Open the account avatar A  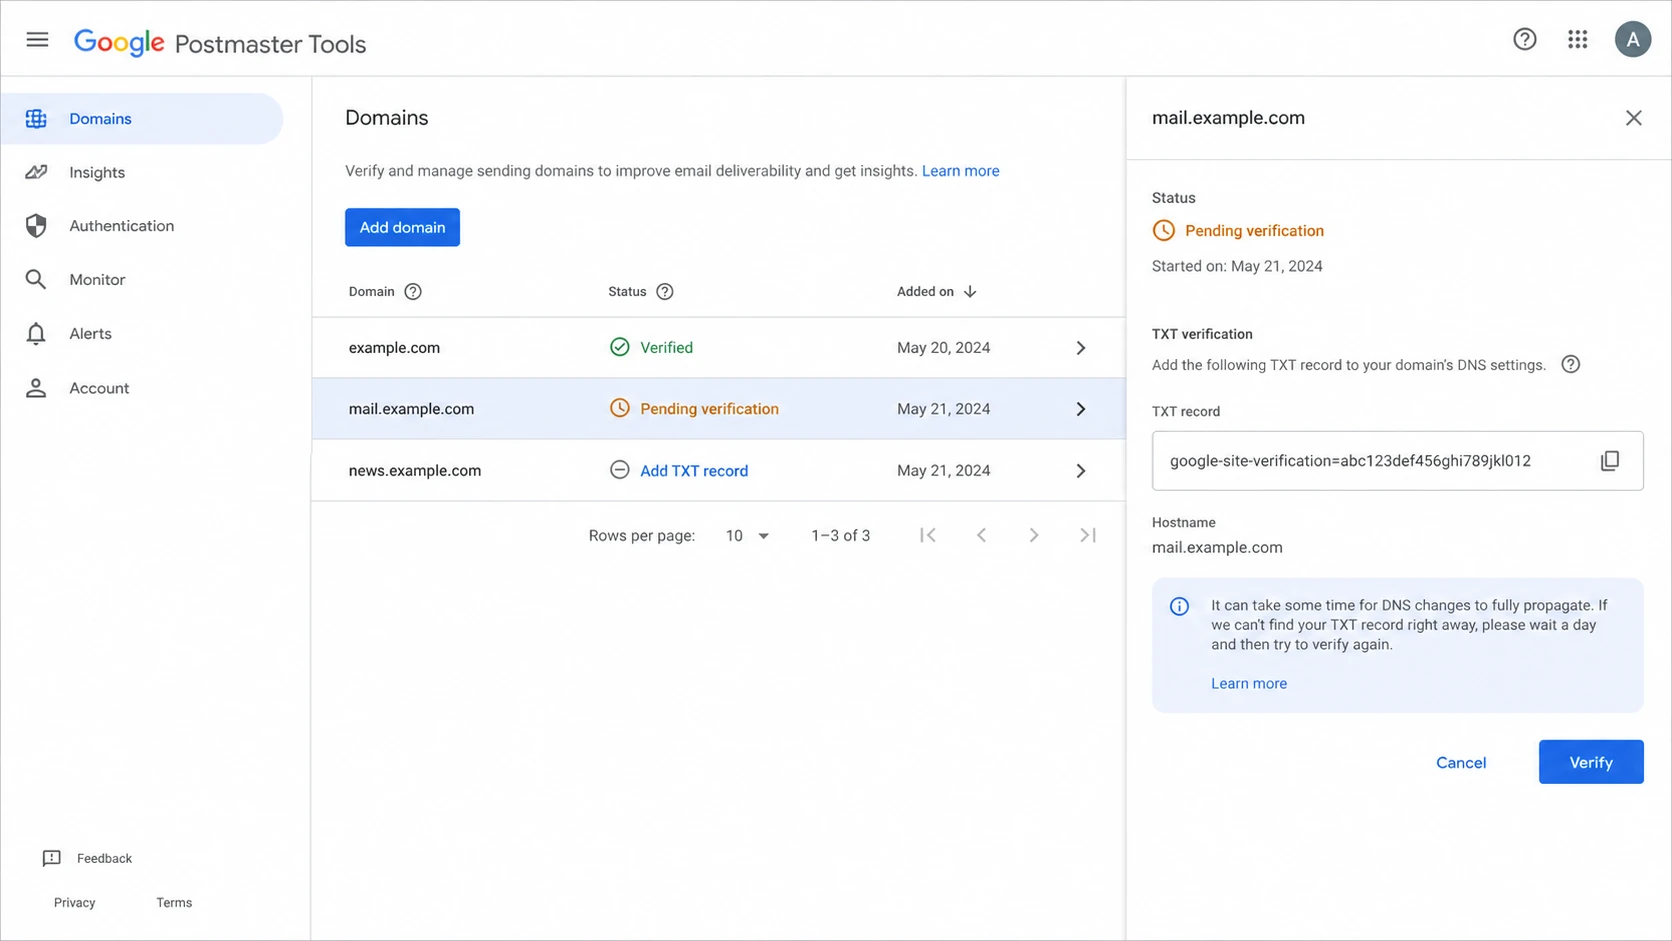tap(1632, 39)
